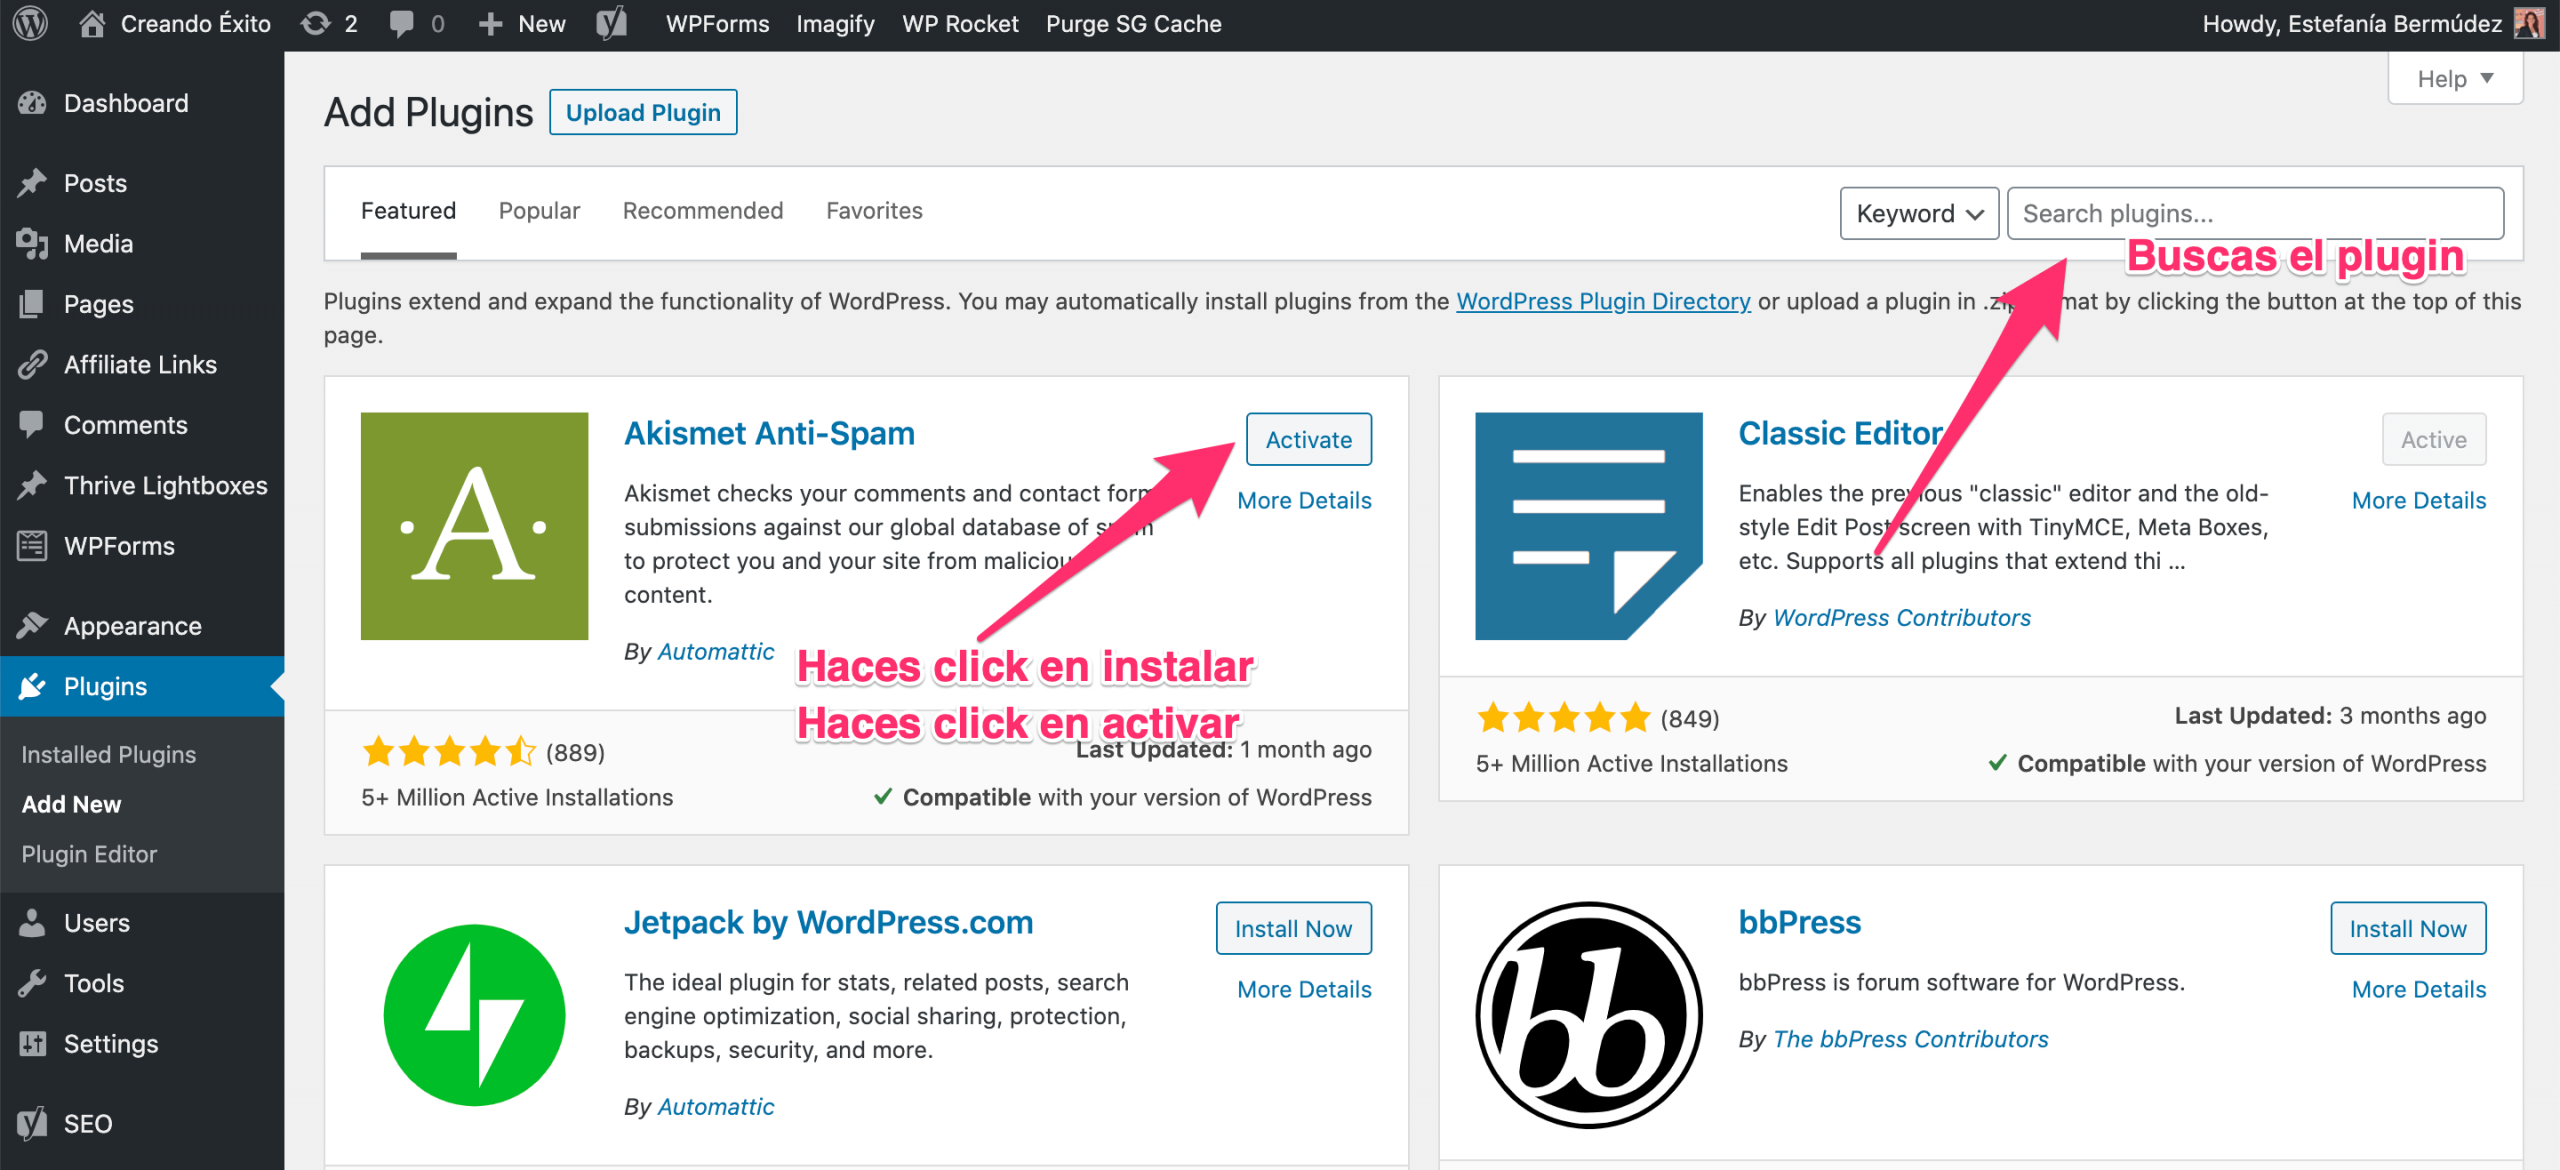Expand the Help panel dropdown
The height and width of the screenshot is (1170, 2560).
click(2455, 78)
